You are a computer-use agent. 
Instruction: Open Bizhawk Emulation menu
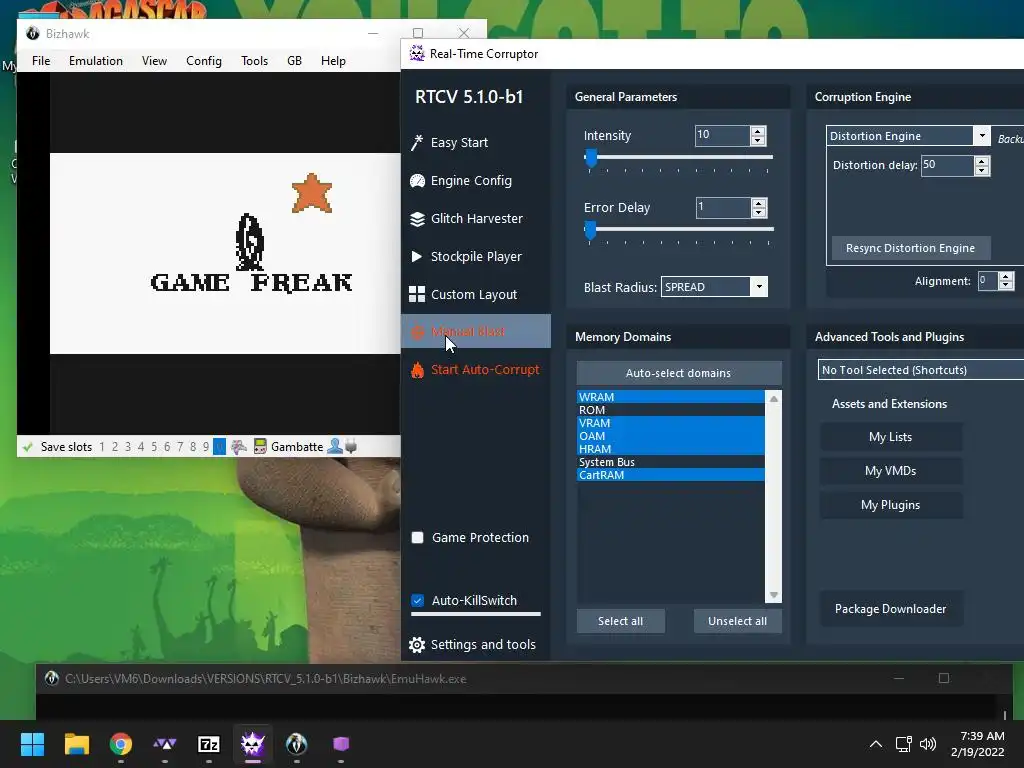pos(96,61)
